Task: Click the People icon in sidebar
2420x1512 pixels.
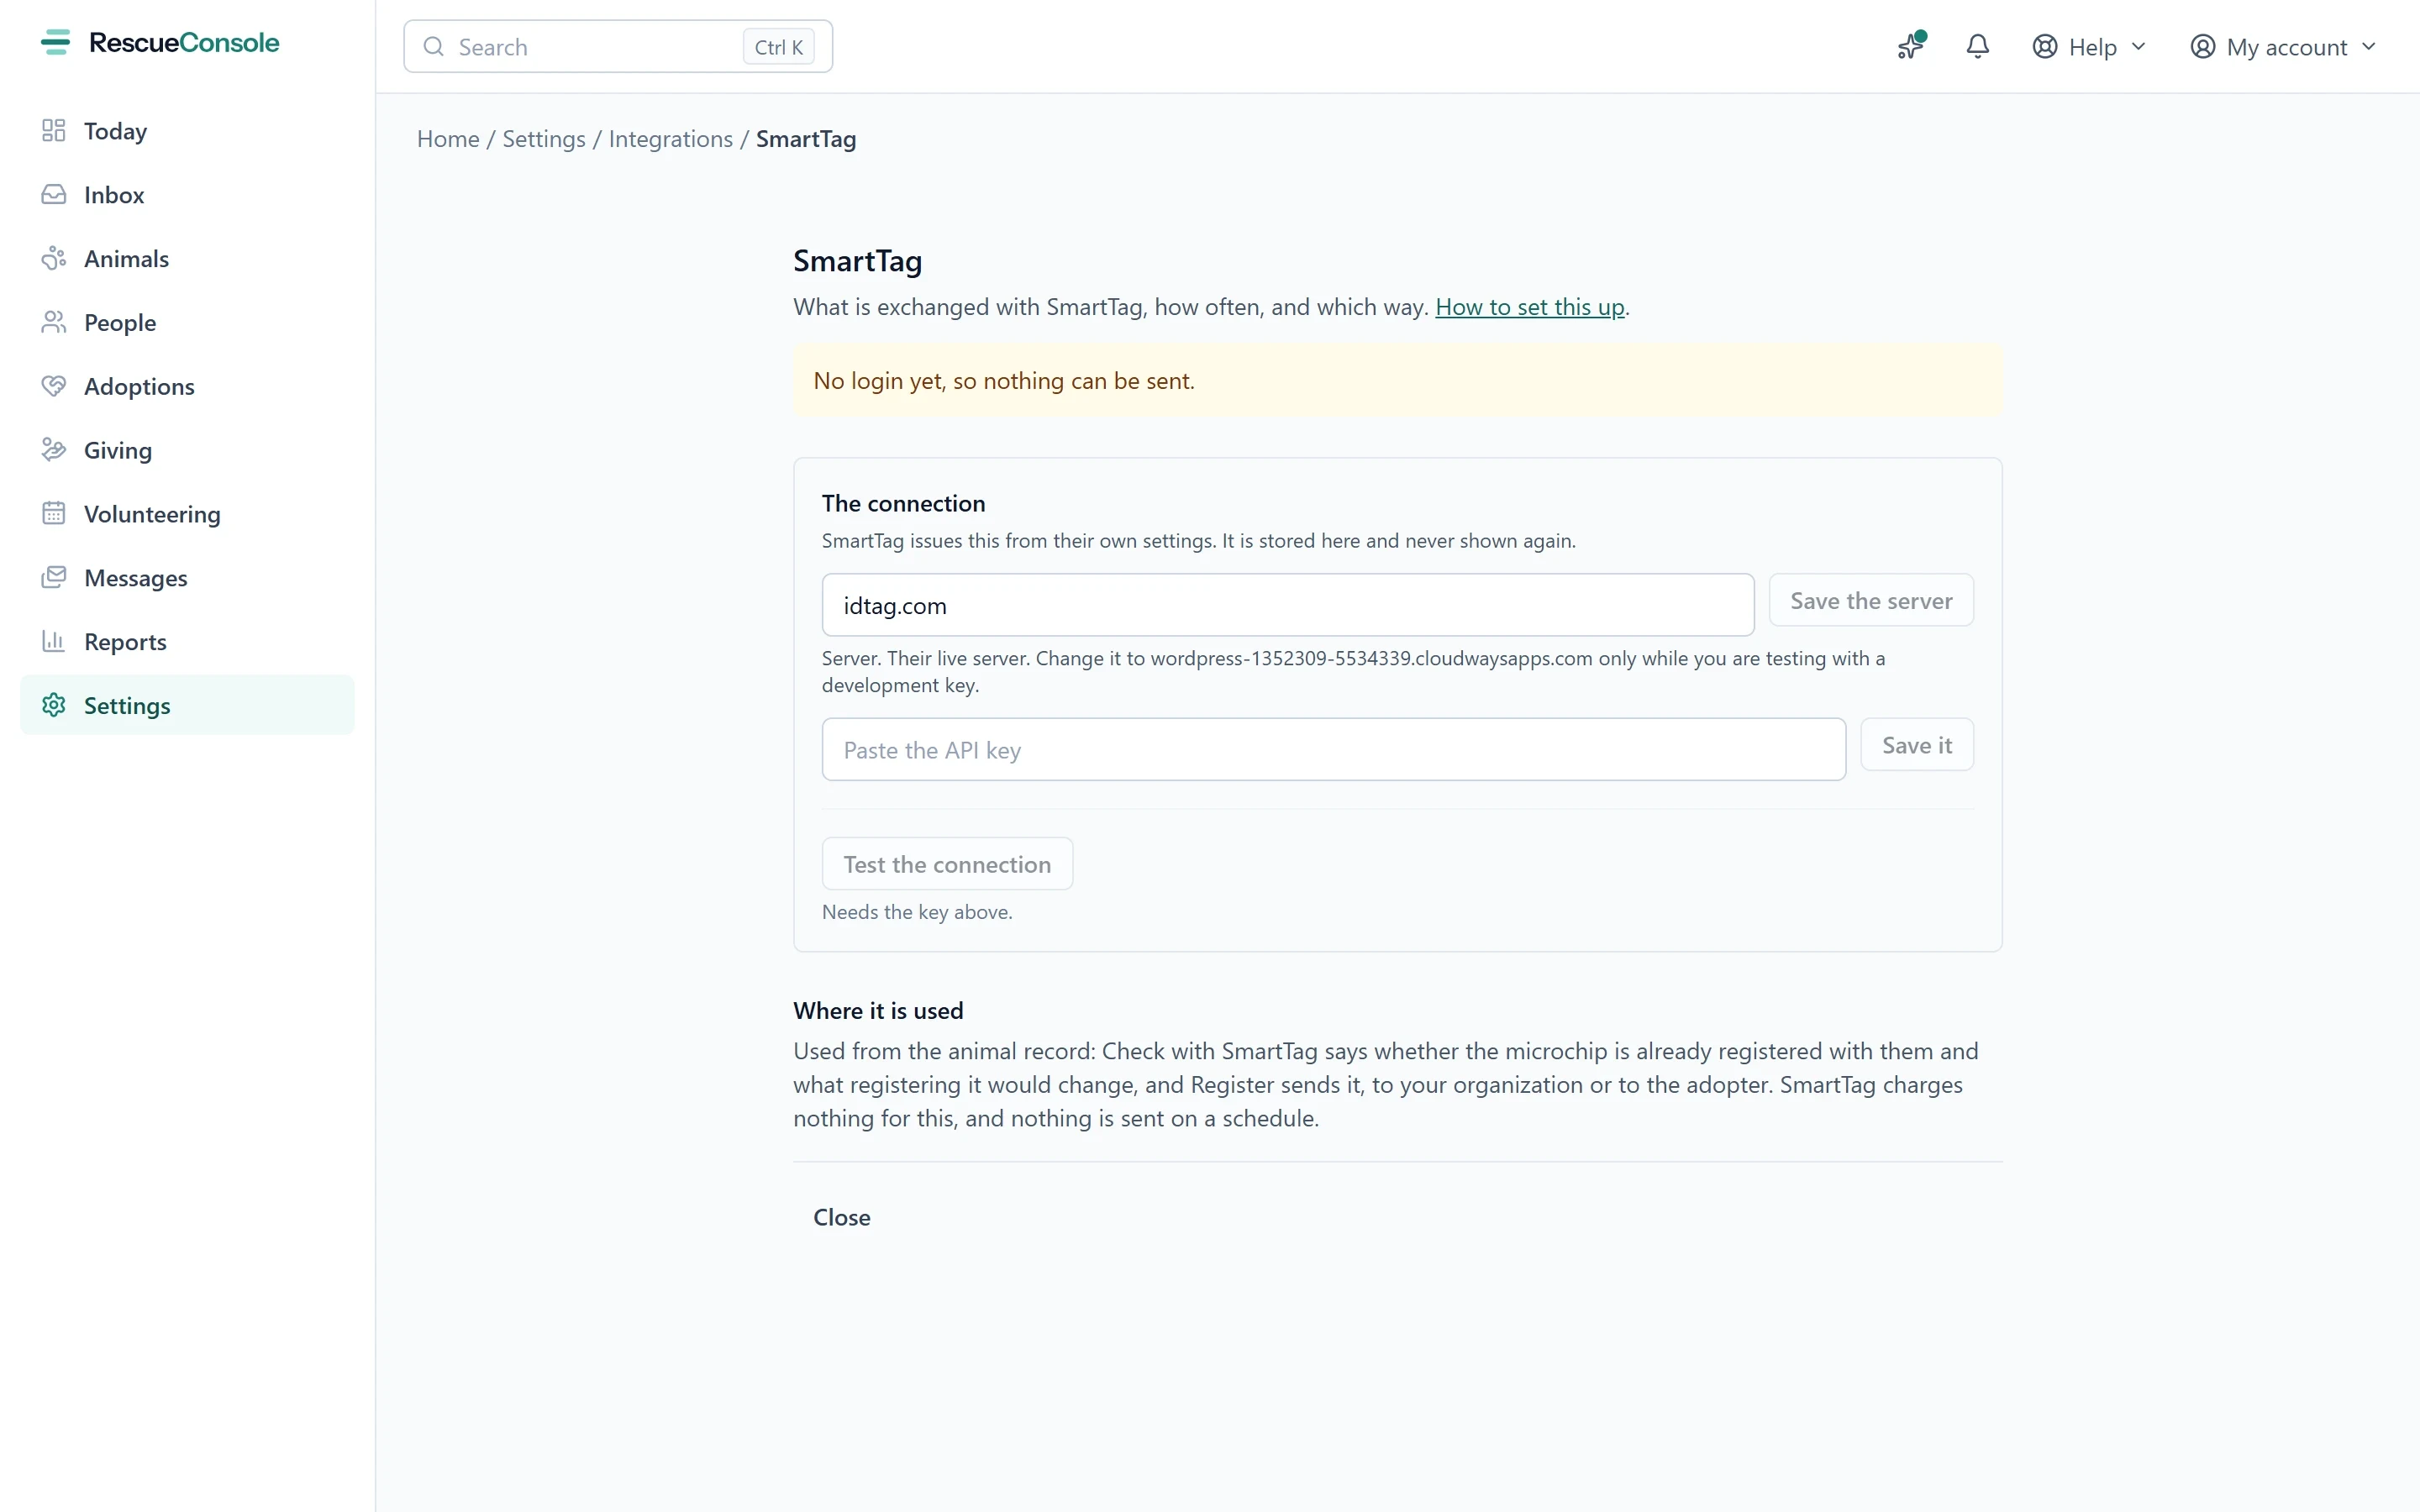Action: (x=54, y=323)
